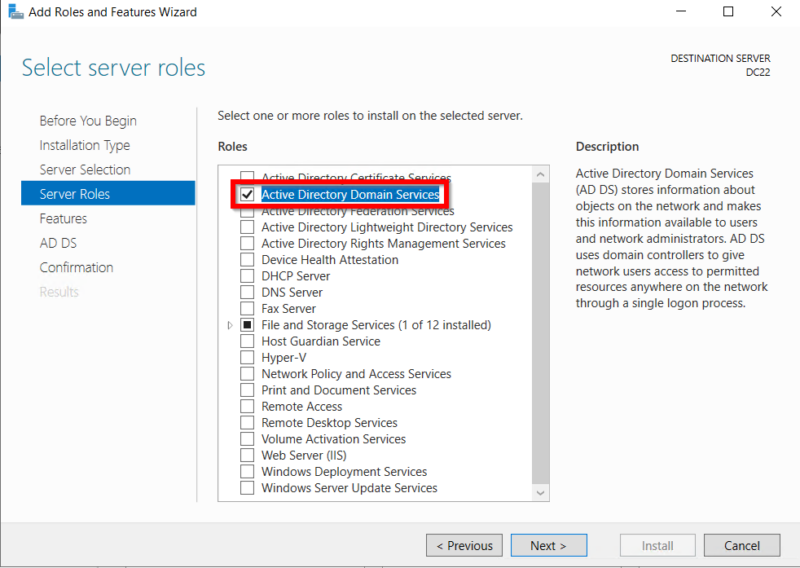The height and width of the screenshot is (568, 800).
Task: Jump to the Confirmation step
Action: [x=77, y=267]
